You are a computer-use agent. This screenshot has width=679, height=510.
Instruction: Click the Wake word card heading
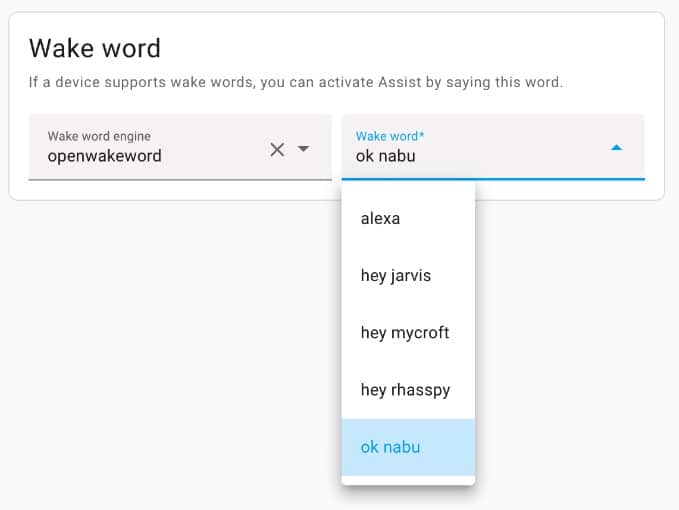95,48
